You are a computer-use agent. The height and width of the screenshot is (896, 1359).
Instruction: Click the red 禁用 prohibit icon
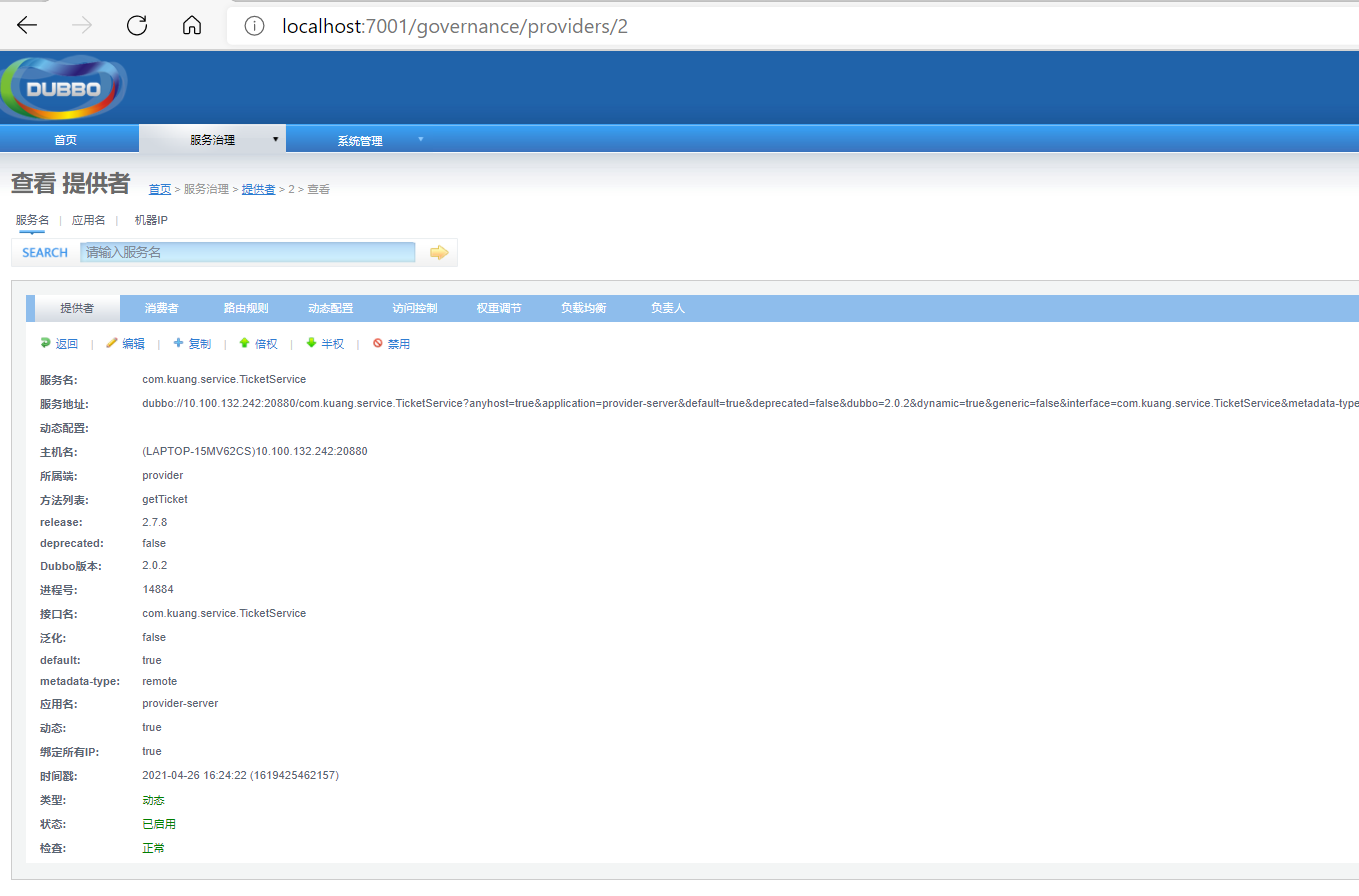click(378, 343)
